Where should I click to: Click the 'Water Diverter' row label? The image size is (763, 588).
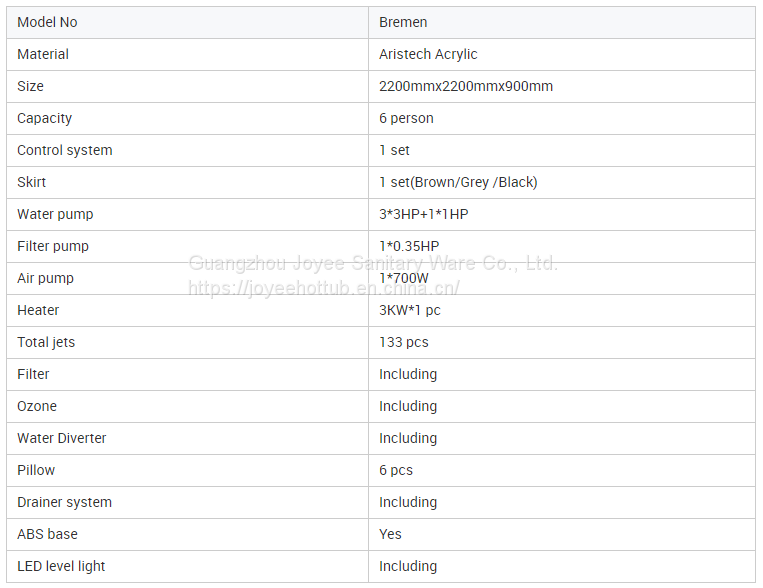[62, 438]
